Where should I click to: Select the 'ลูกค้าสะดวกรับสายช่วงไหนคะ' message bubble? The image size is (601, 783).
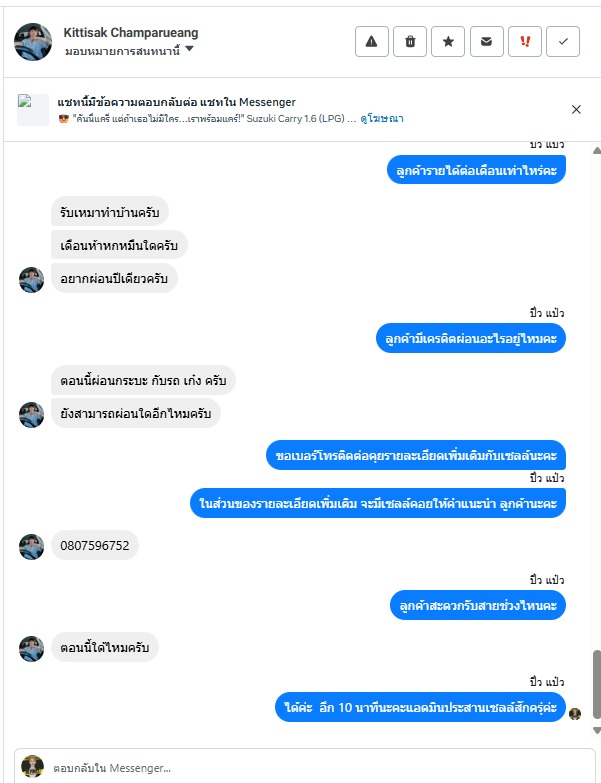(x=478, y=605)
